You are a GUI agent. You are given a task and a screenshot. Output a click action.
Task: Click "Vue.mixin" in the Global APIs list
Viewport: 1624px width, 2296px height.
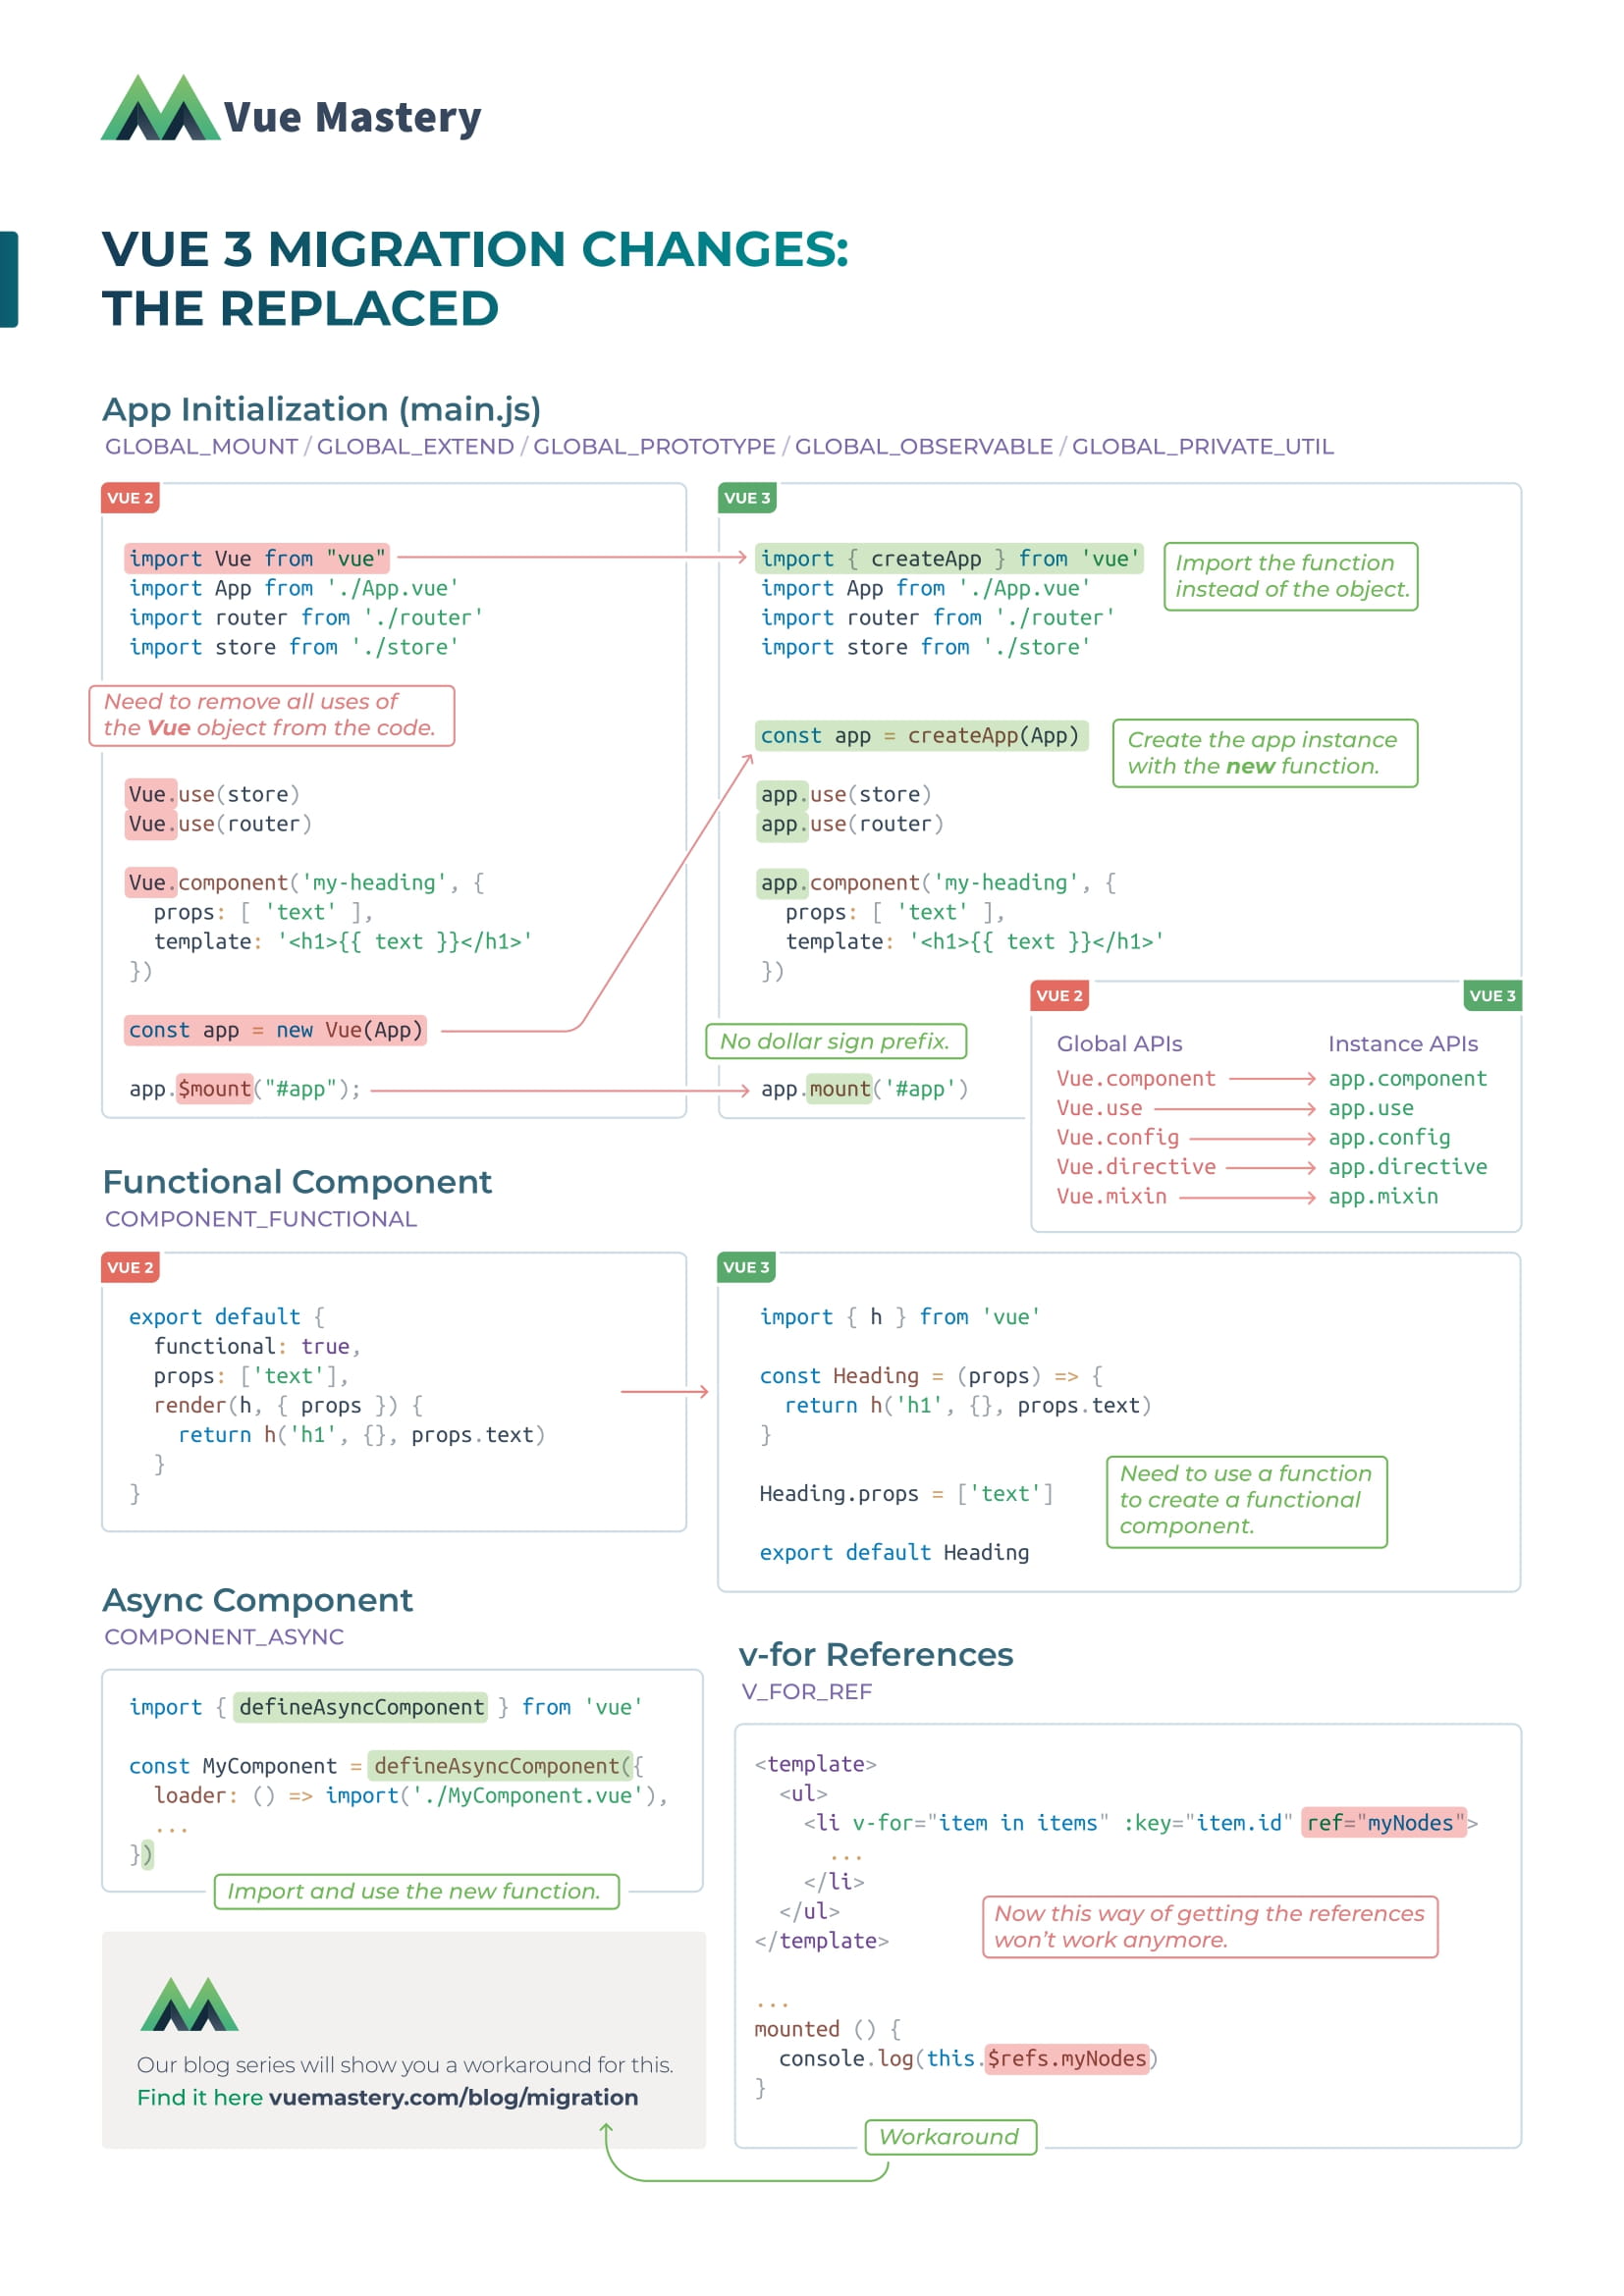[1111, 1196]
